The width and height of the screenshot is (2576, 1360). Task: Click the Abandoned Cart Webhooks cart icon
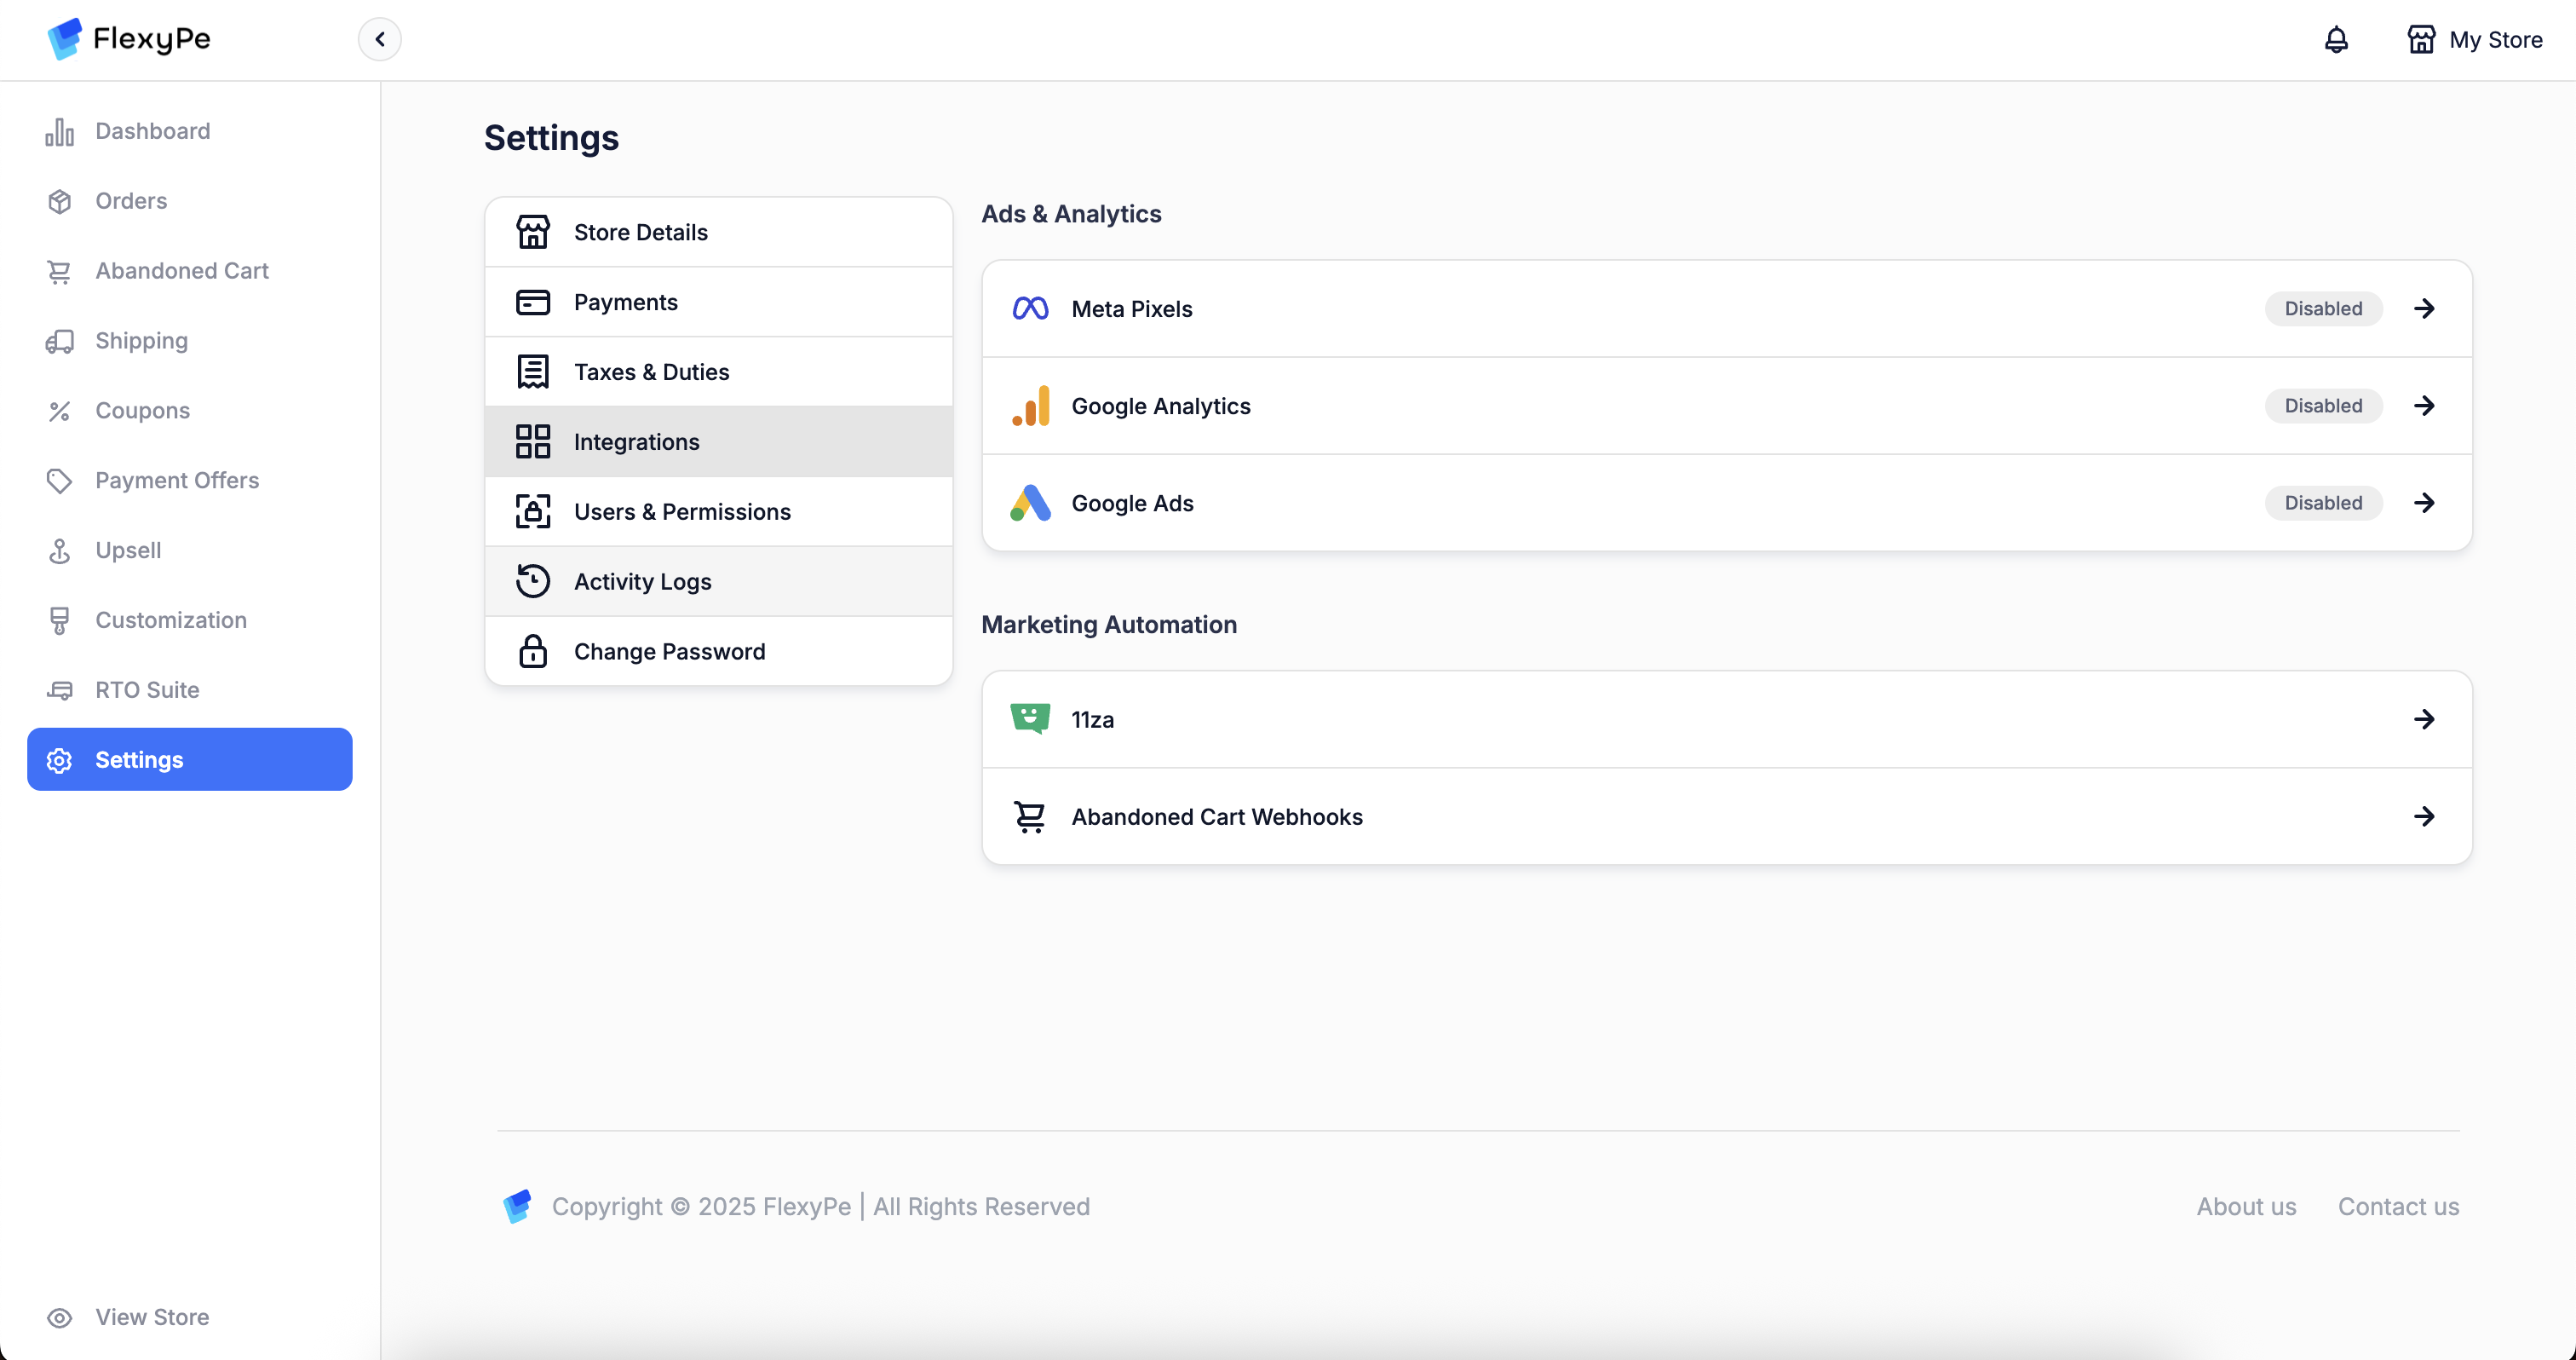point(1030,817)
